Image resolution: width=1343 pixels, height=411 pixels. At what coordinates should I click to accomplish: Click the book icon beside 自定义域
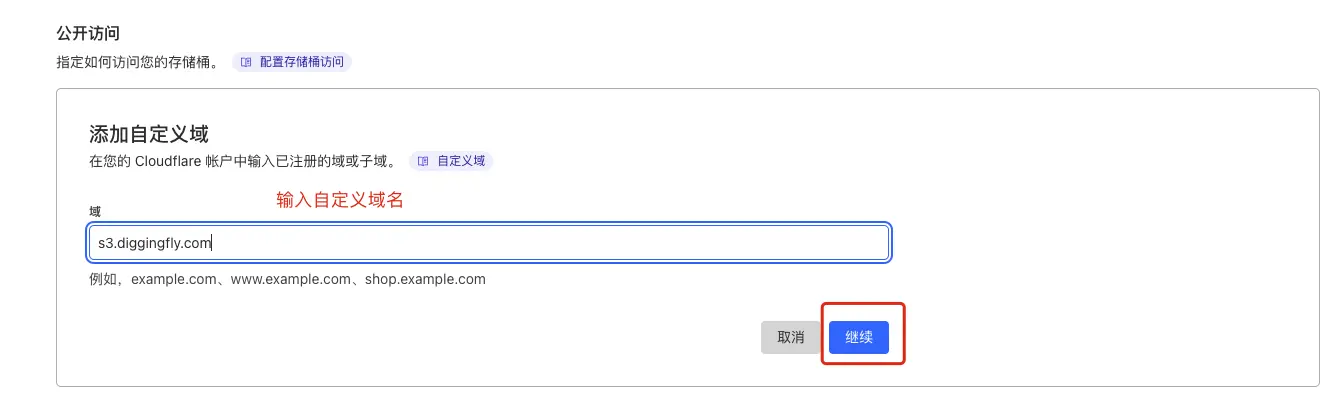click(423, 160)
